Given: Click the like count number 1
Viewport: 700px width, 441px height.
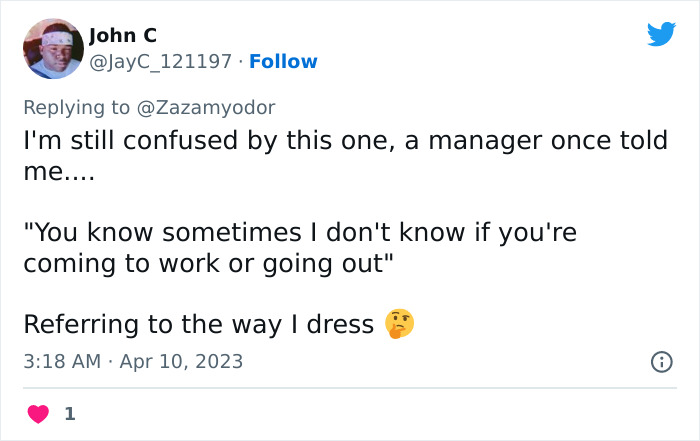Looking at the screenshot, I should [x=69, y=413].
